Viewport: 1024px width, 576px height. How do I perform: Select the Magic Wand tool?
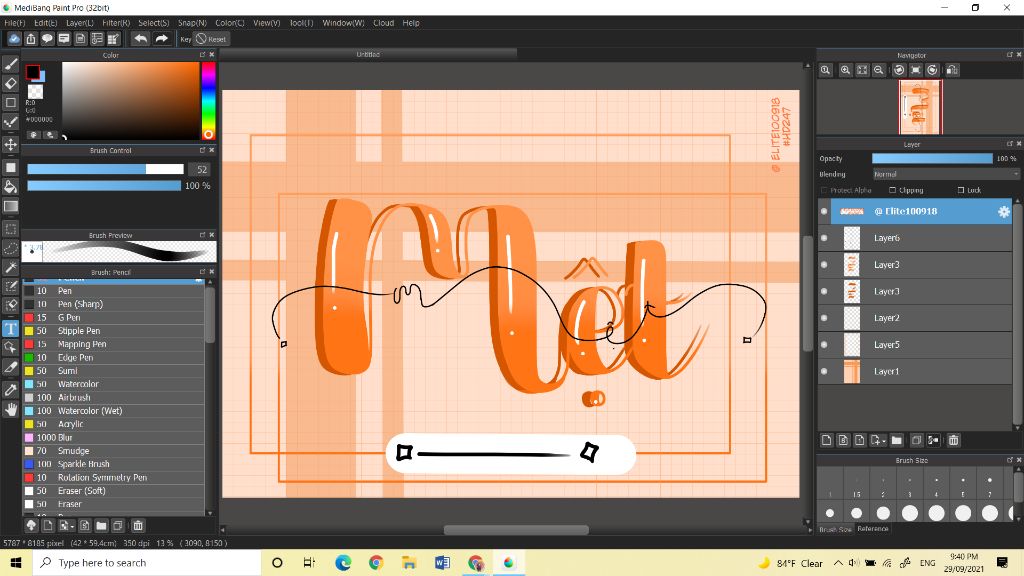point(10,267)
